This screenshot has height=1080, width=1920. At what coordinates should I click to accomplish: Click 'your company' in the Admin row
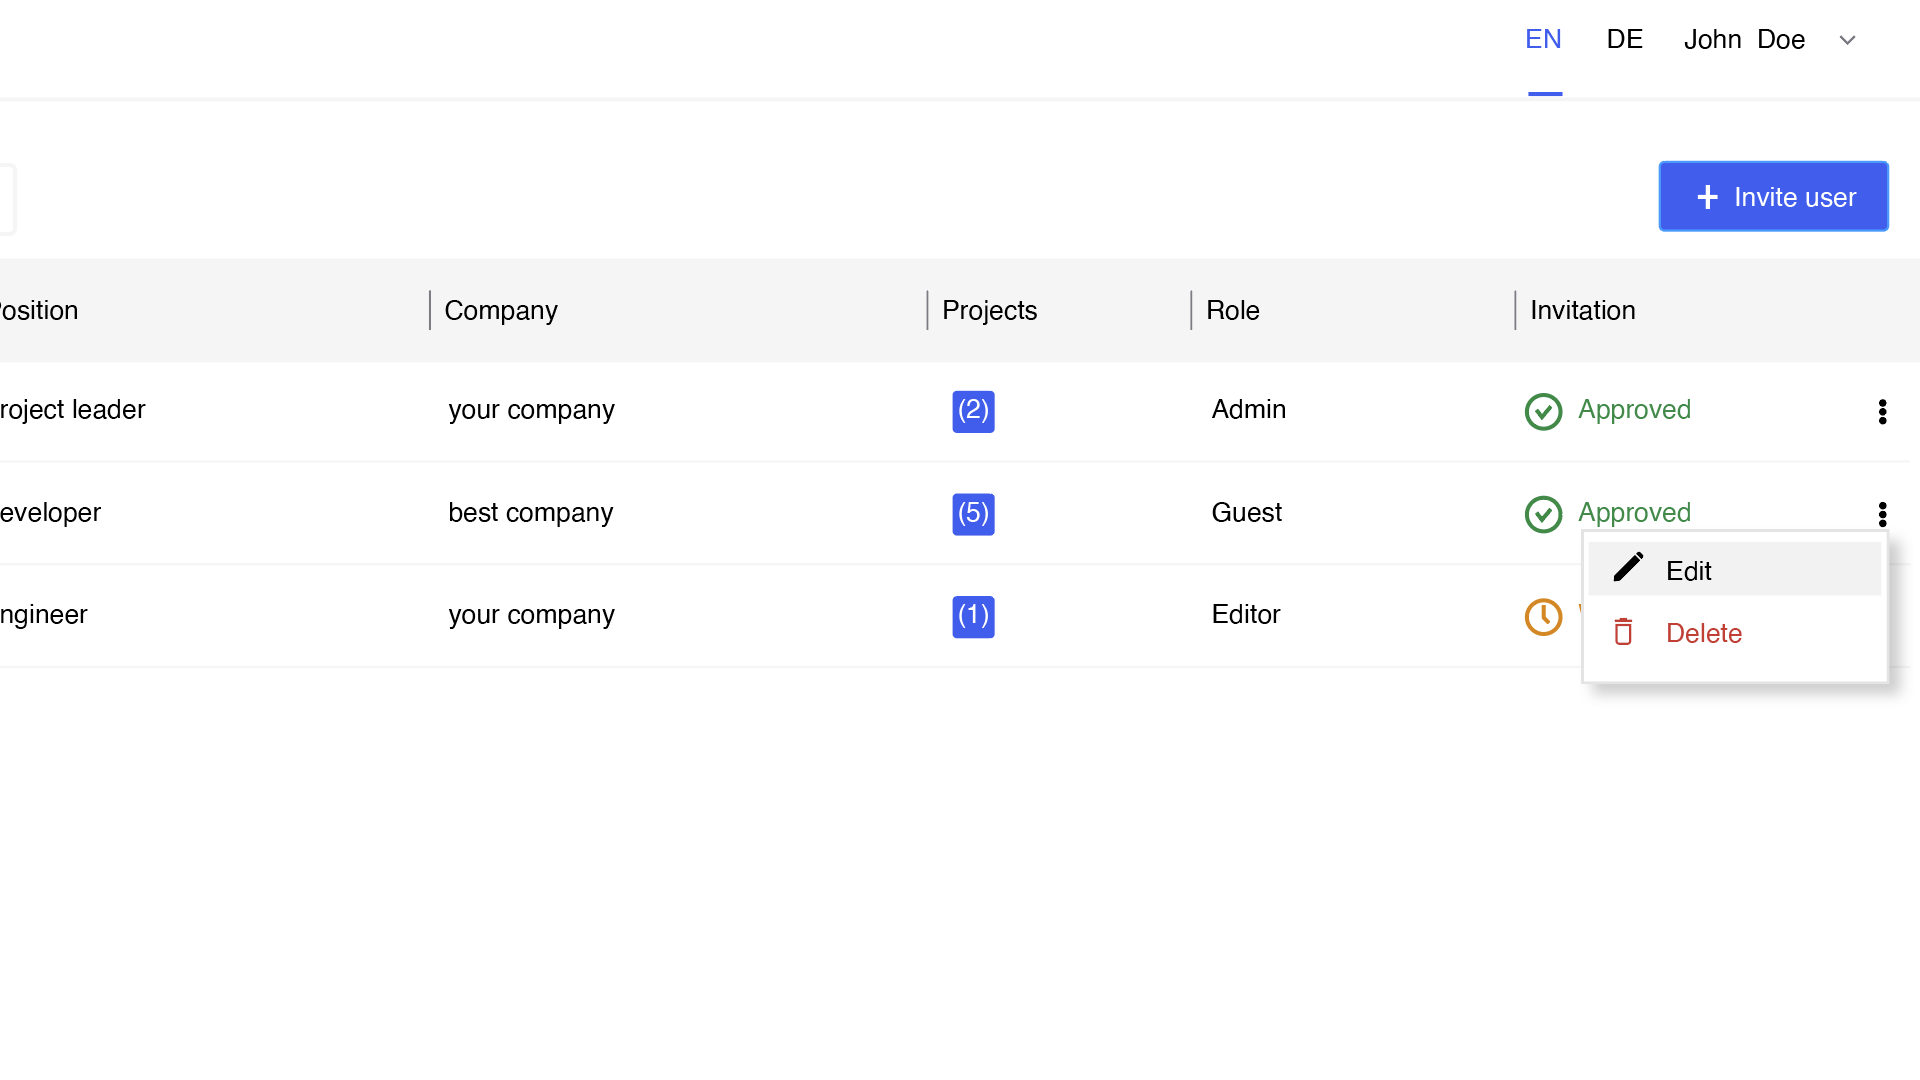(x=531, y=409)
